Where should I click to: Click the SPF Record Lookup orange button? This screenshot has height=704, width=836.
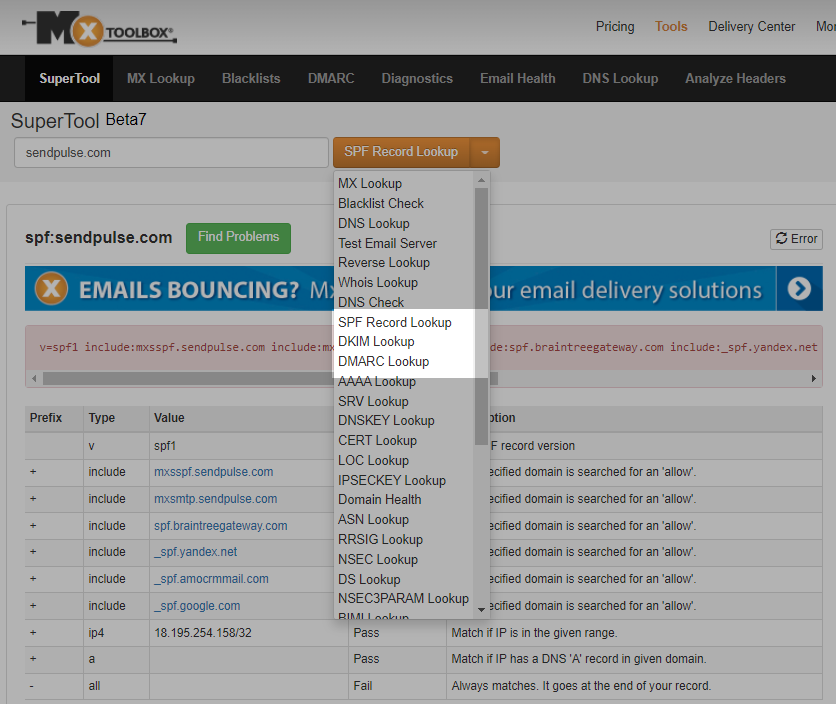point(401,153)
